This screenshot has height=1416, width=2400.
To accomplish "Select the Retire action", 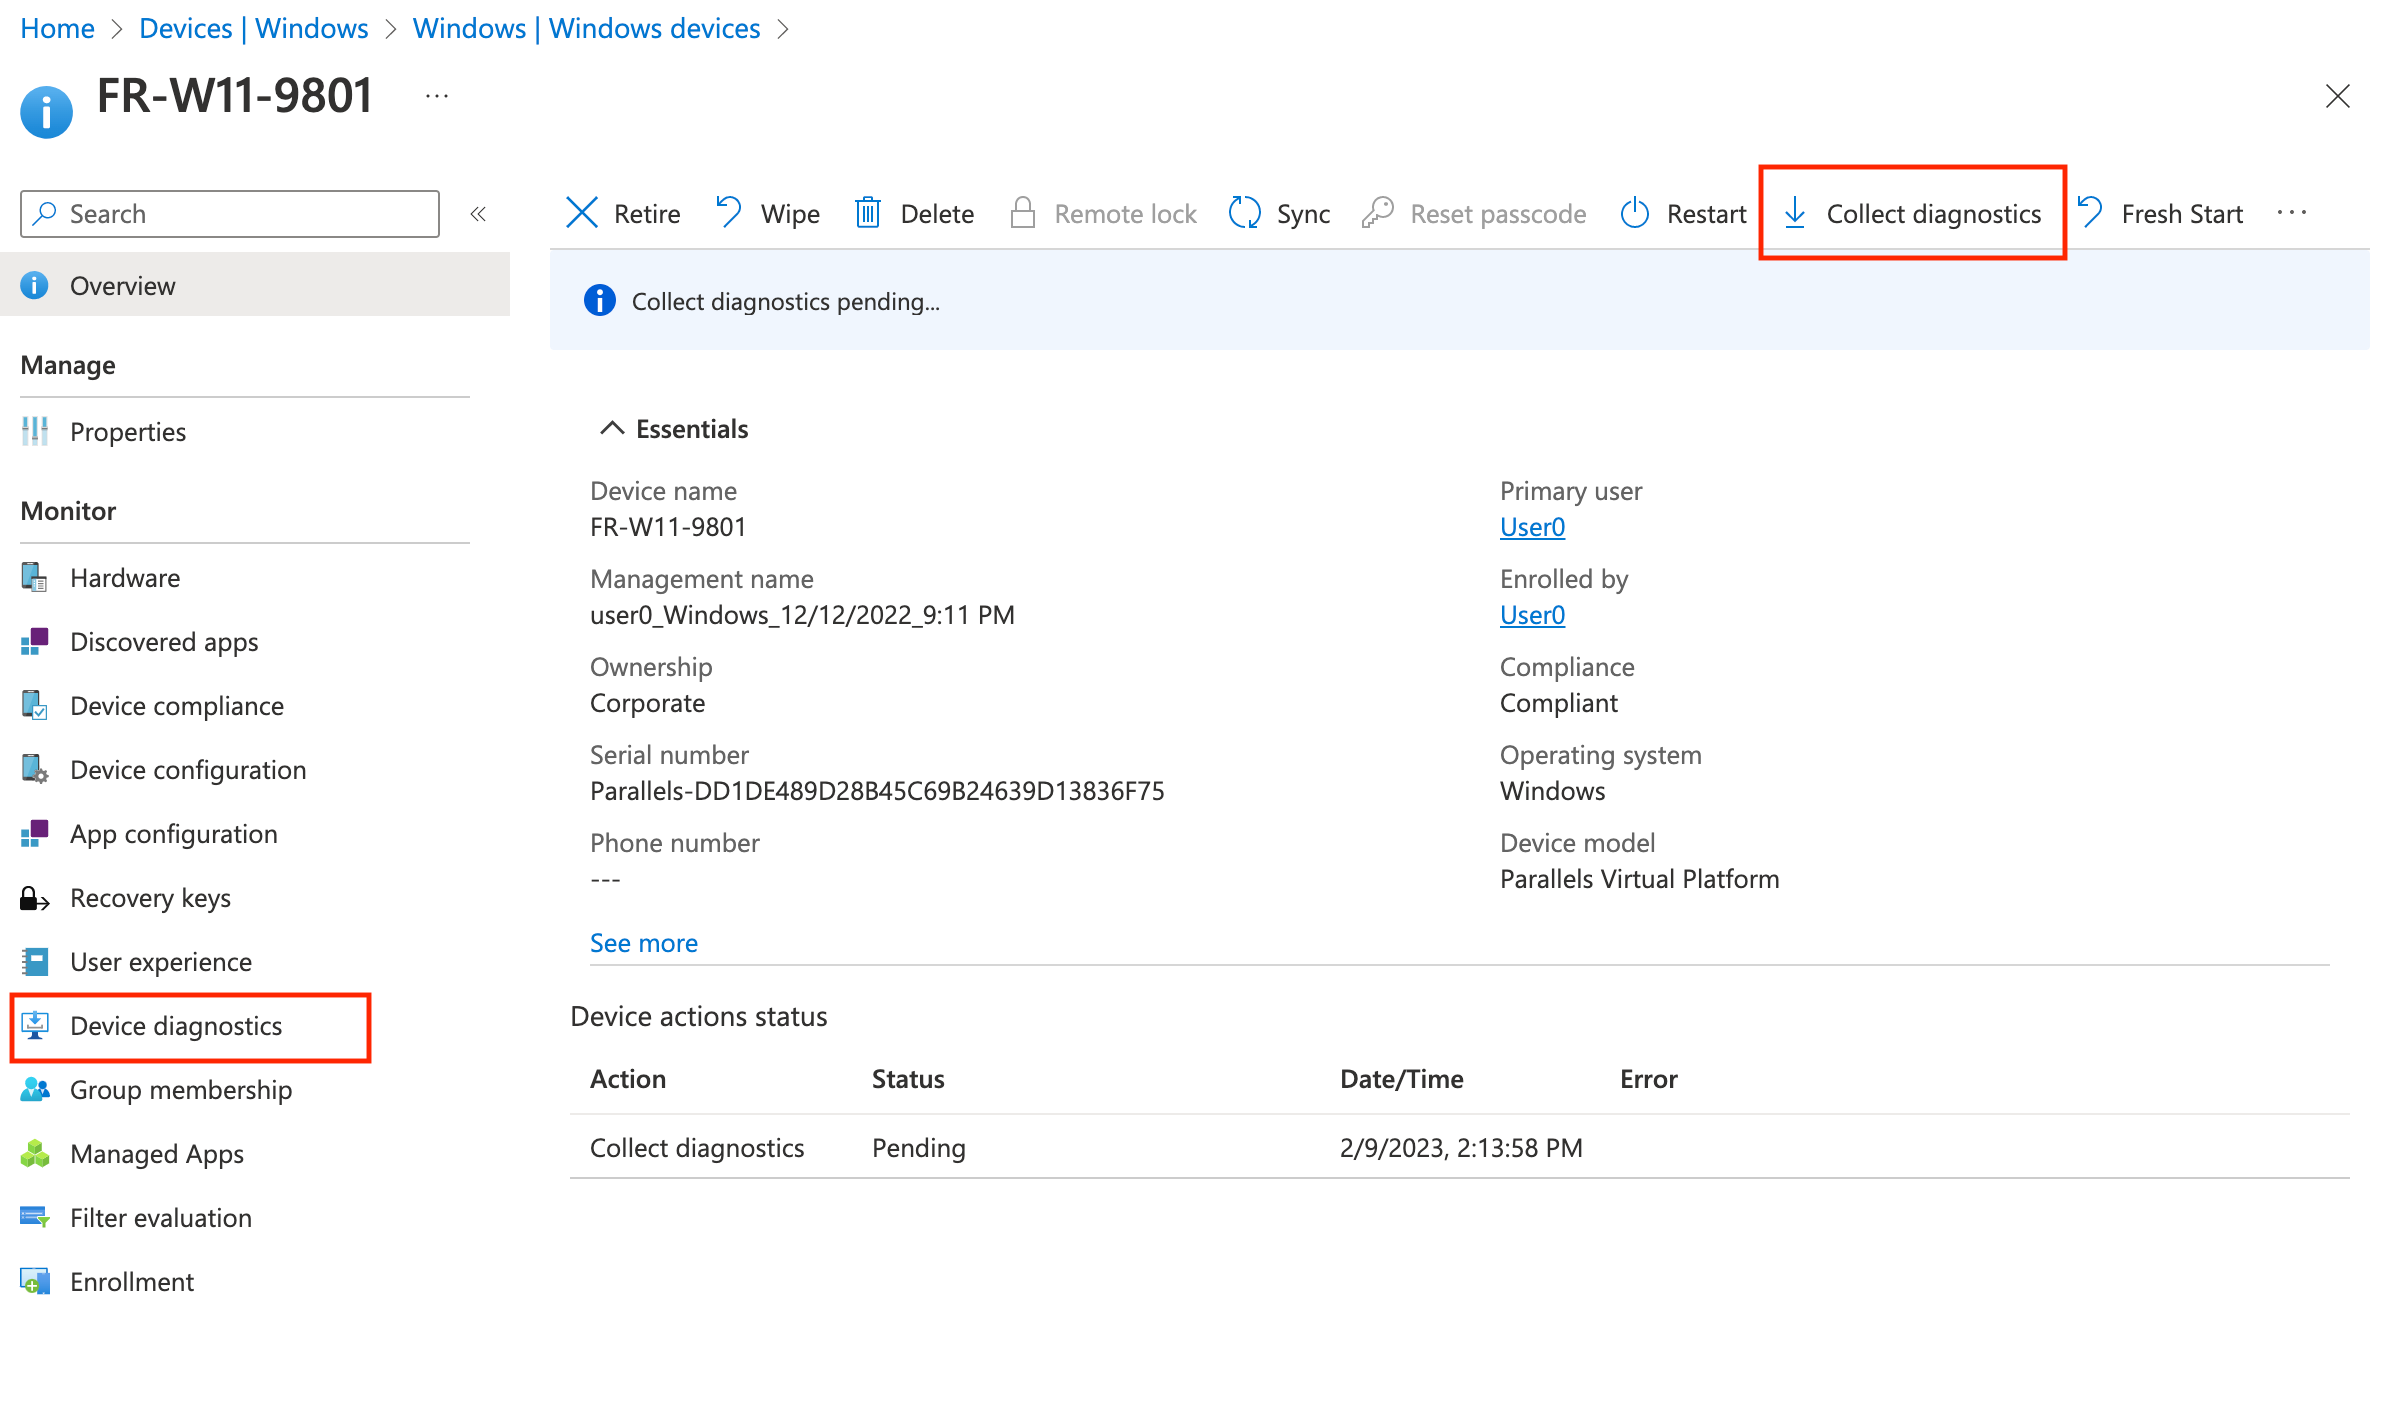I will (x=646, y=213).
